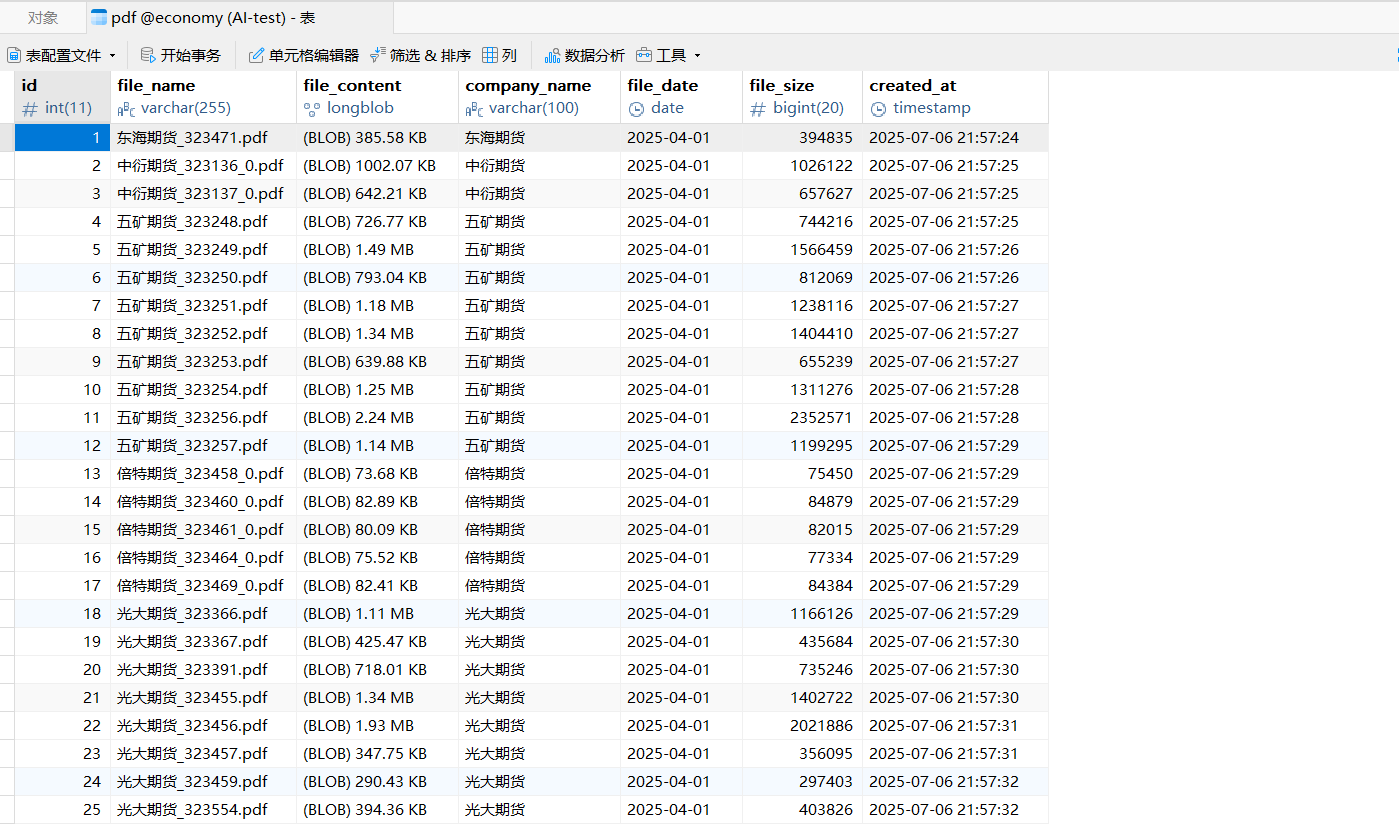Open the 表配置文件 dropdown in toolbar
Image resolution: width=1399 pixels, height=831 pixels.
tap(61, 55)
